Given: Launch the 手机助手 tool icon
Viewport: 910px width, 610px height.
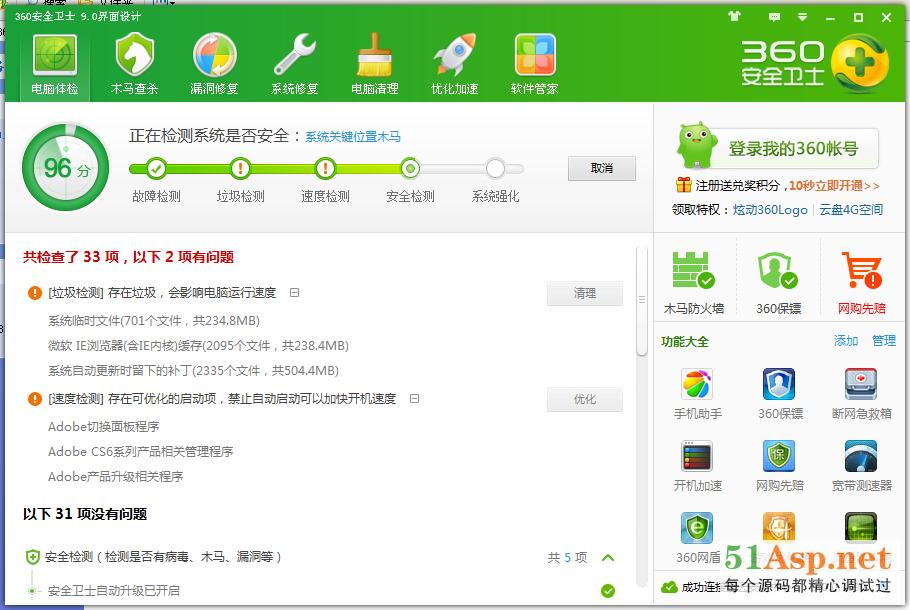Looking at the screenshot, I should [x=697, y=384].
